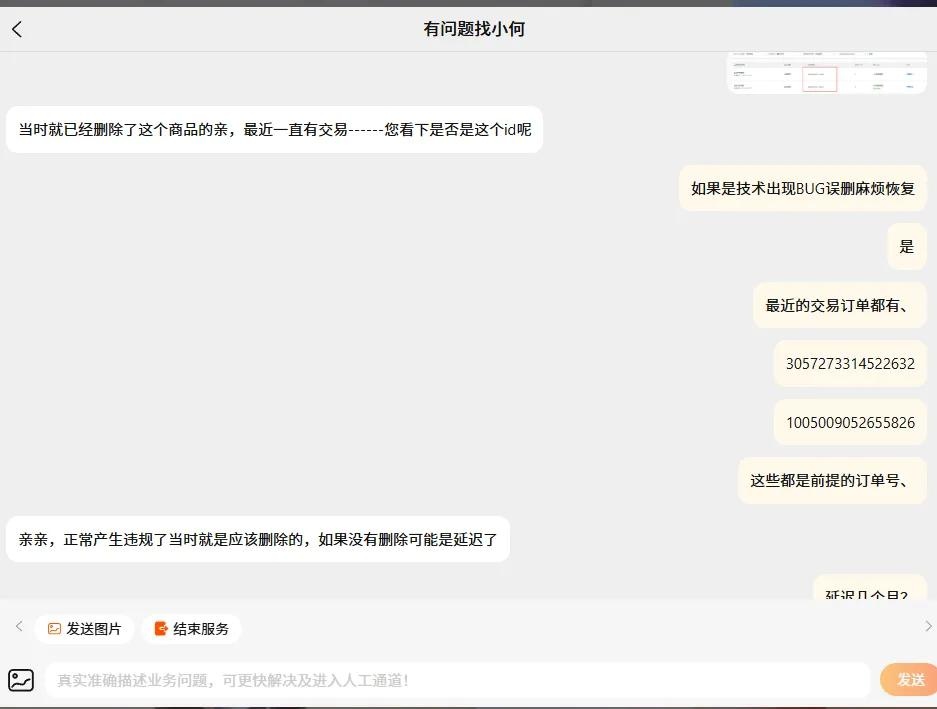Show previous quick actions with left chevron

[19, 626]
